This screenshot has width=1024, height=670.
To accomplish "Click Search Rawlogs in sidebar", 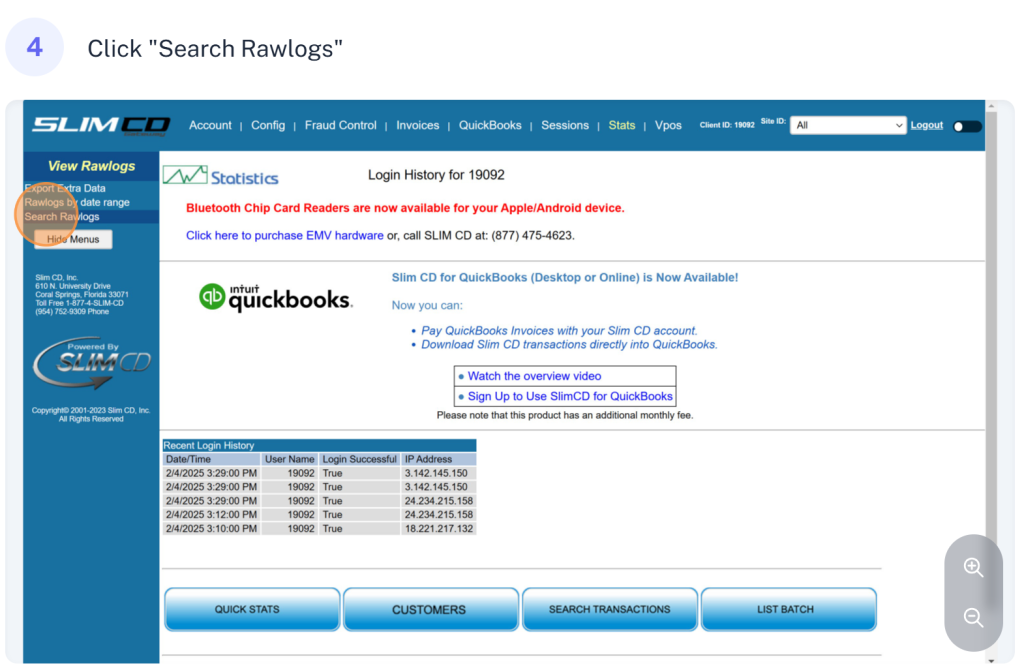I will (62, 217).
